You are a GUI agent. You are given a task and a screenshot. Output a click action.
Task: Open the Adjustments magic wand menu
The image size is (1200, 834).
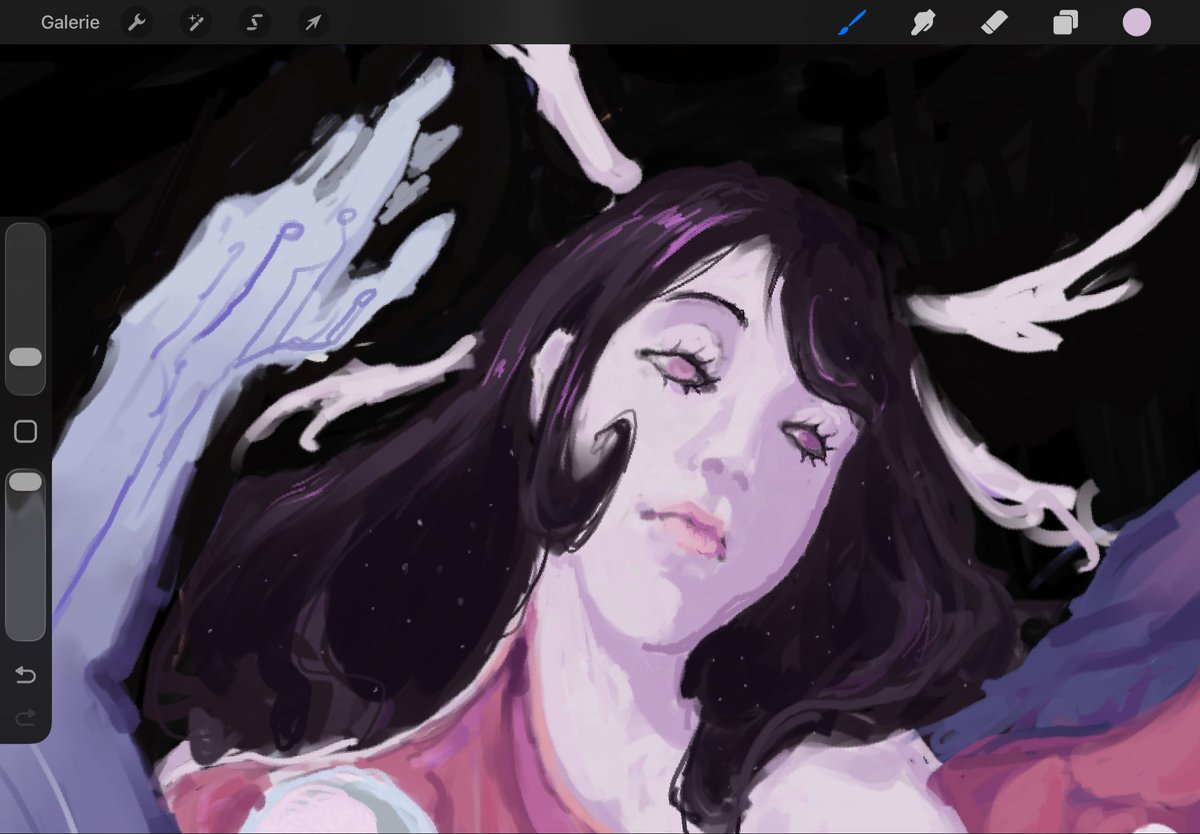[195, 22]
